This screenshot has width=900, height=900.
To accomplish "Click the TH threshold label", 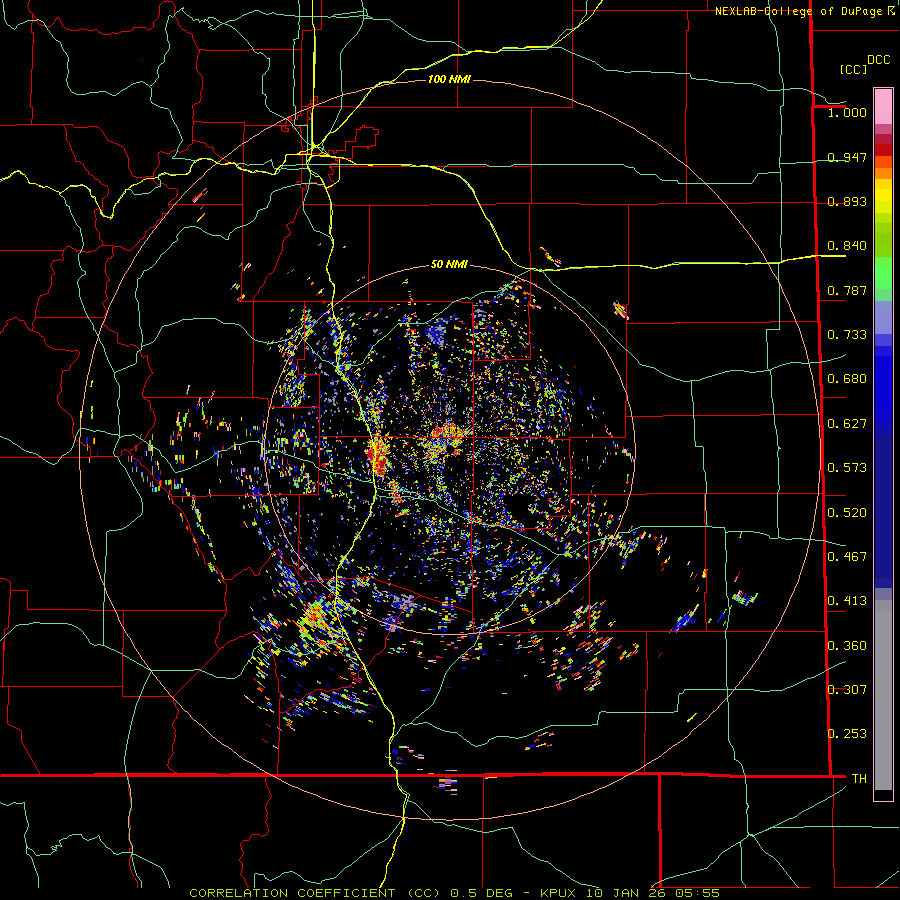I will coord(859,779).
